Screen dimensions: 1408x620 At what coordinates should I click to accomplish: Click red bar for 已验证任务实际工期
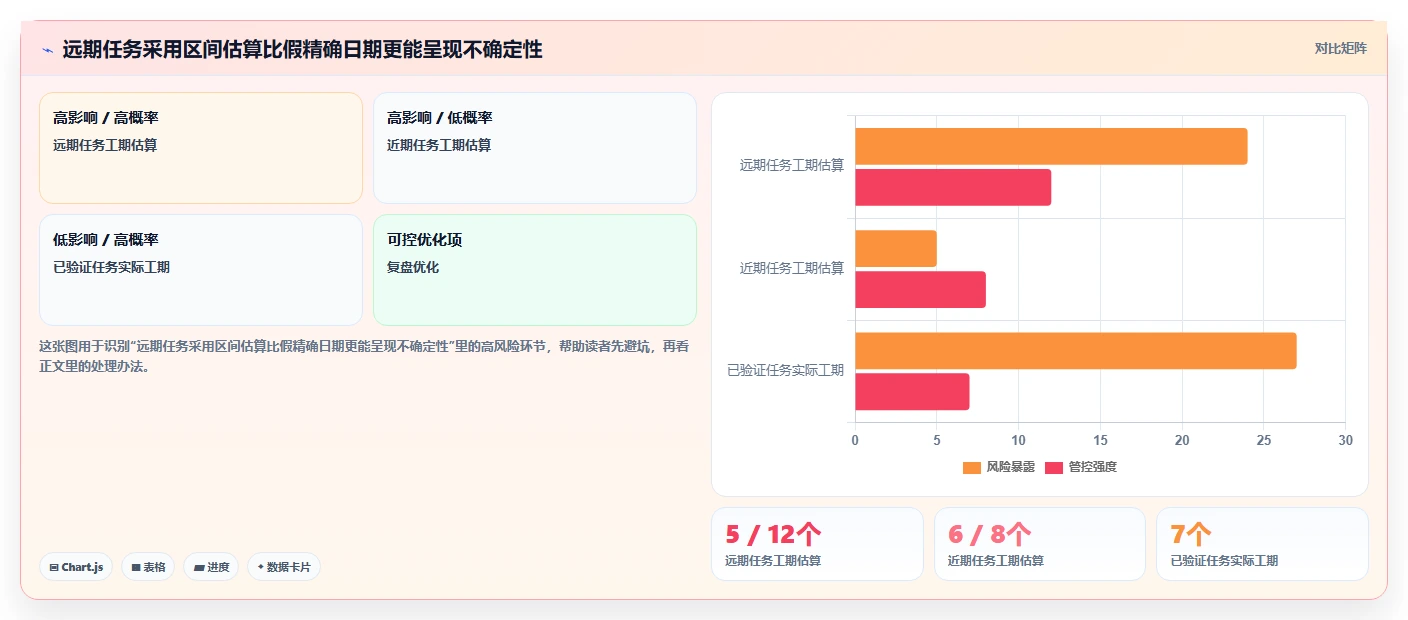pos(912,391)
